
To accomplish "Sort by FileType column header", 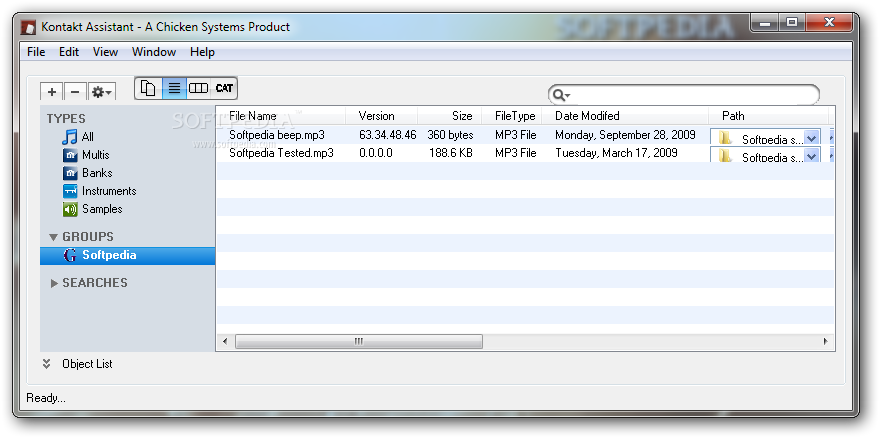I will 511,116.
